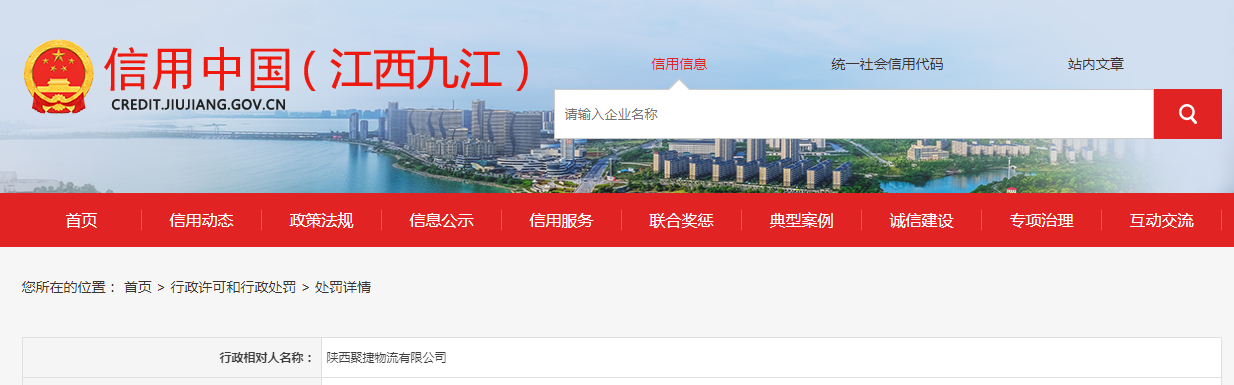
Task: Click the national emblem logo
Action: [x=57, y=79]
